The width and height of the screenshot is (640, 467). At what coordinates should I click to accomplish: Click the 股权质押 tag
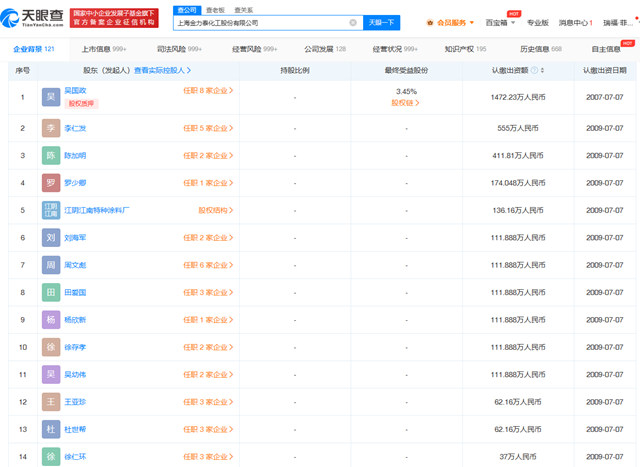click(x=81, y=103)
